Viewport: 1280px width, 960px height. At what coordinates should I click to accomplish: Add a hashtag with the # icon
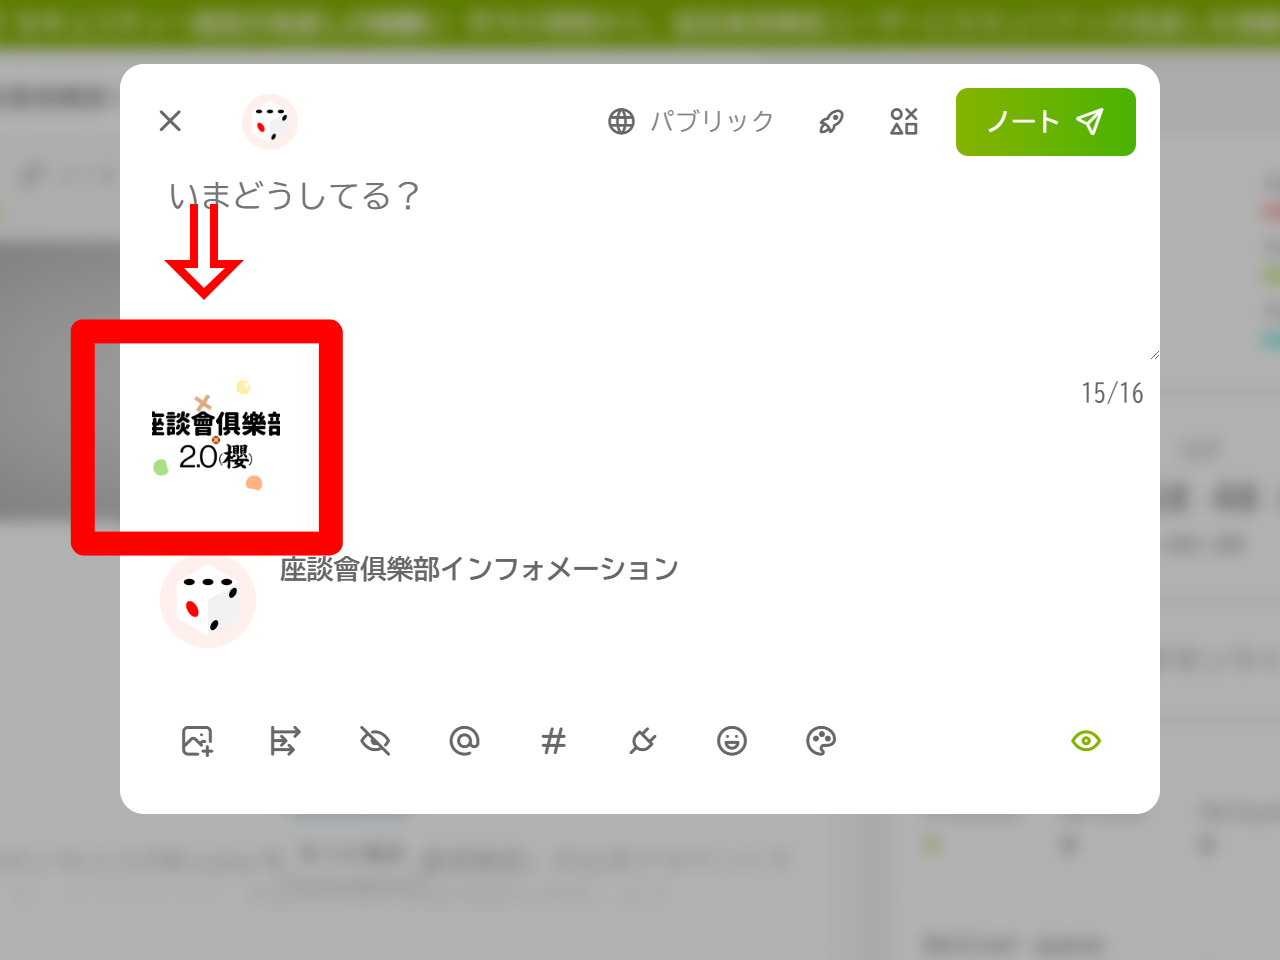pos(553,741)
